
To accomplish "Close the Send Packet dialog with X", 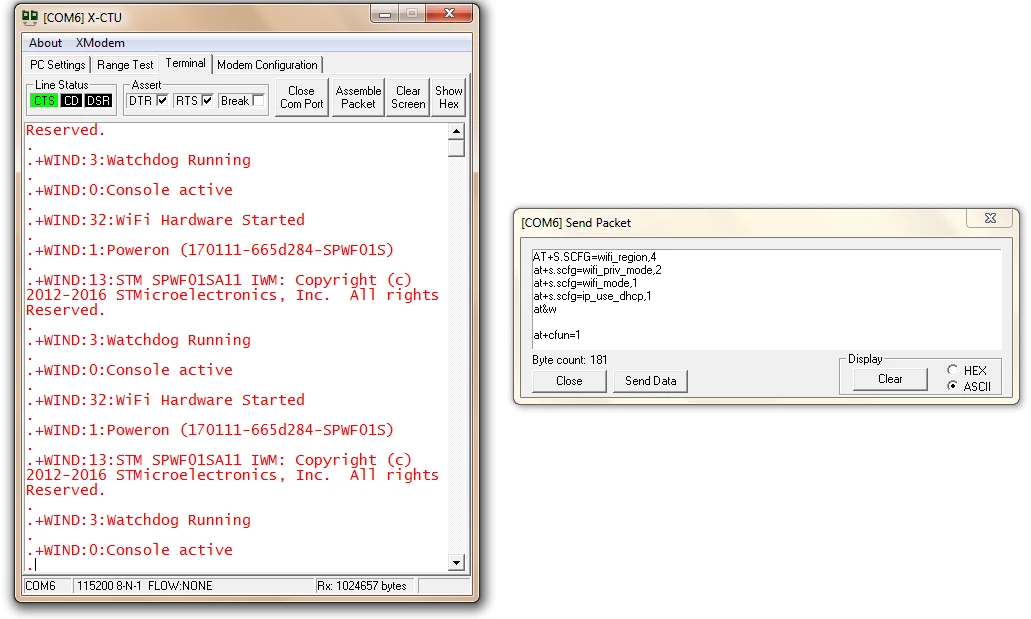I will point(990,218).
